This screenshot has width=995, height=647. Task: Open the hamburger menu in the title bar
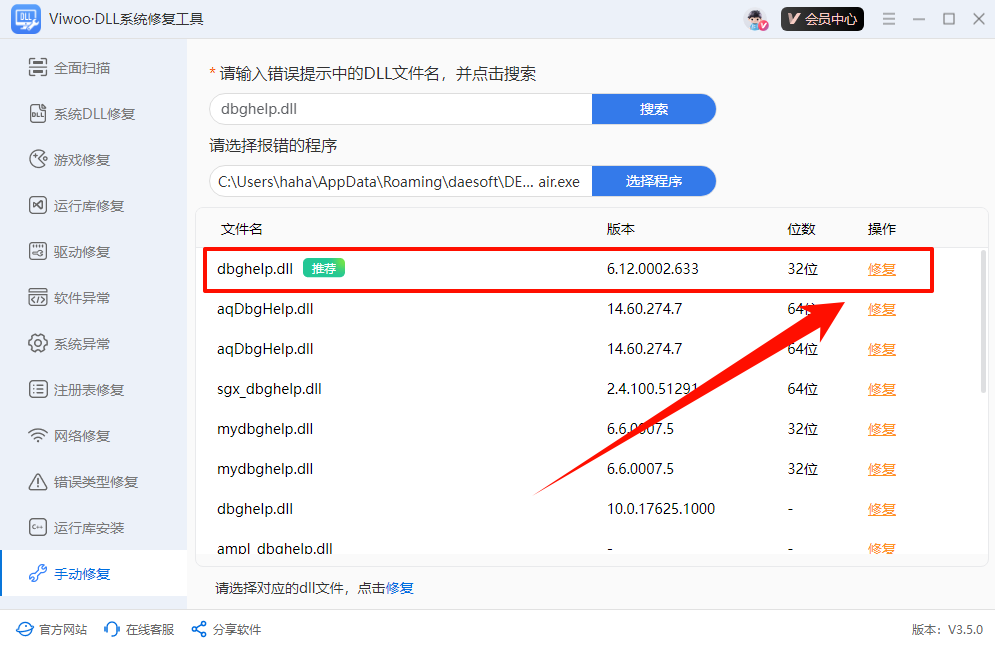[x=888, y=17]
